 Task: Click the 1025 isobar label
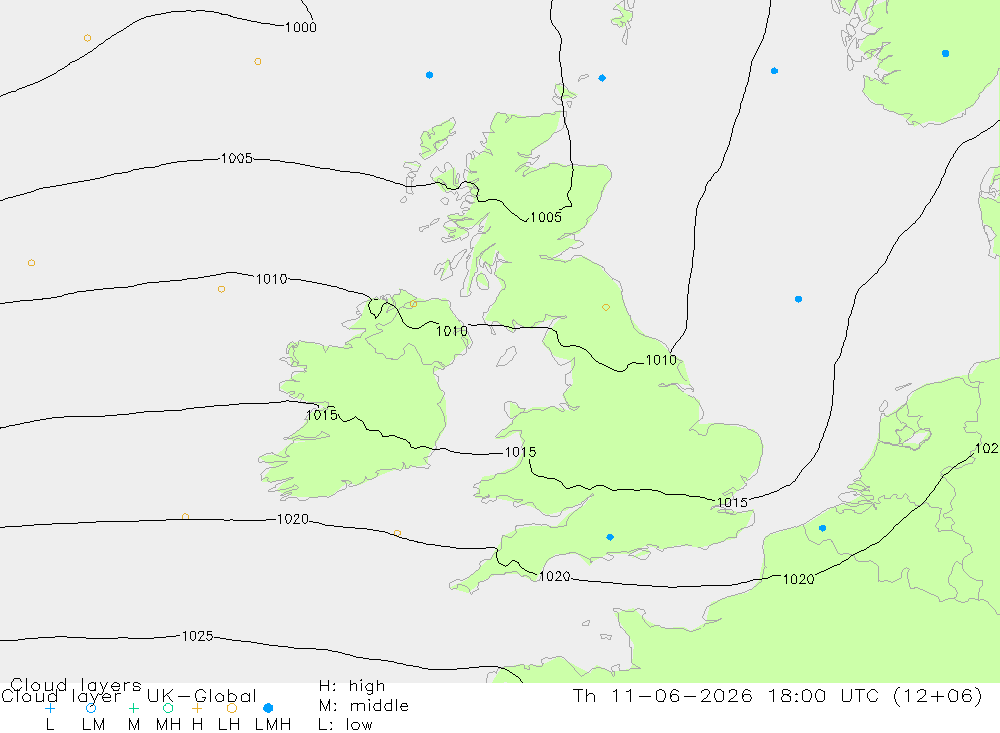click(x=198, y=636)
